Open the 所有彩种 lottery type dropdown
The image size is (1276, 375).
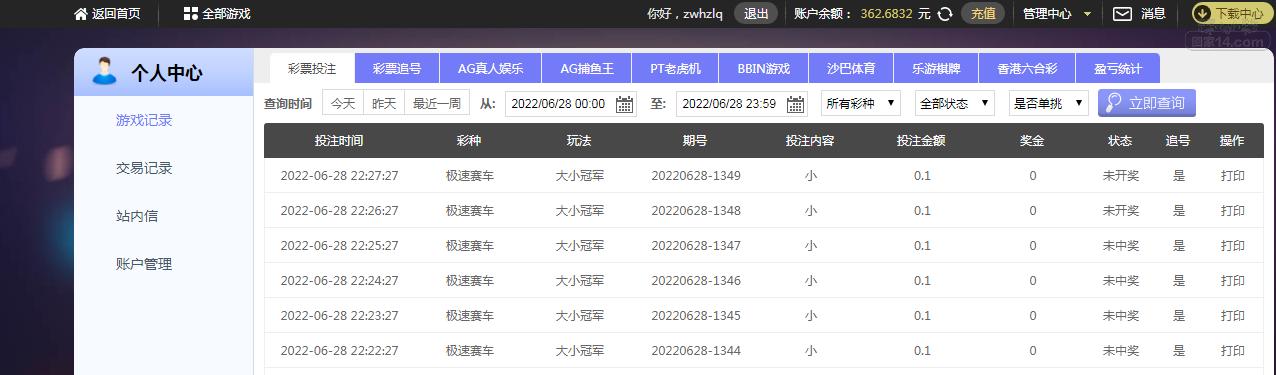point(860,103)
